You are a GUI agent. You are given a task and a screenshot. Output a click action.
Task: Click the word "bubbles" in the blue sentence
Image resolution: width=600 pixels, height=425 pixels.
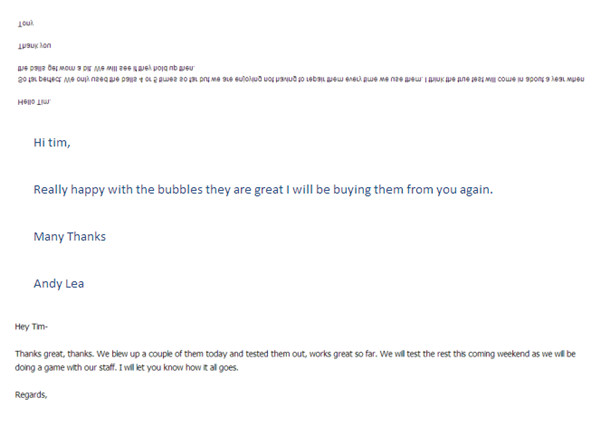pos(182,190)
